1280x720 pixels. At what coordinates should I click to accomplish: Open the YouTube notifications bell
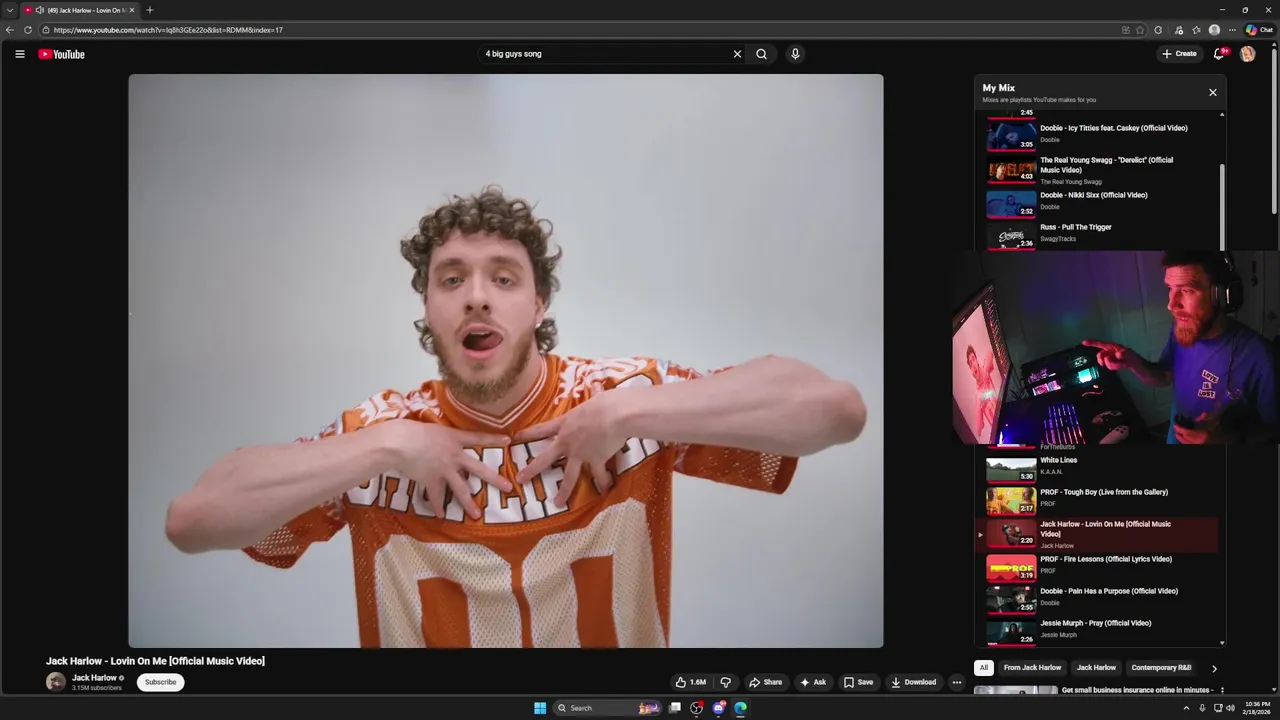[1219, 54]
